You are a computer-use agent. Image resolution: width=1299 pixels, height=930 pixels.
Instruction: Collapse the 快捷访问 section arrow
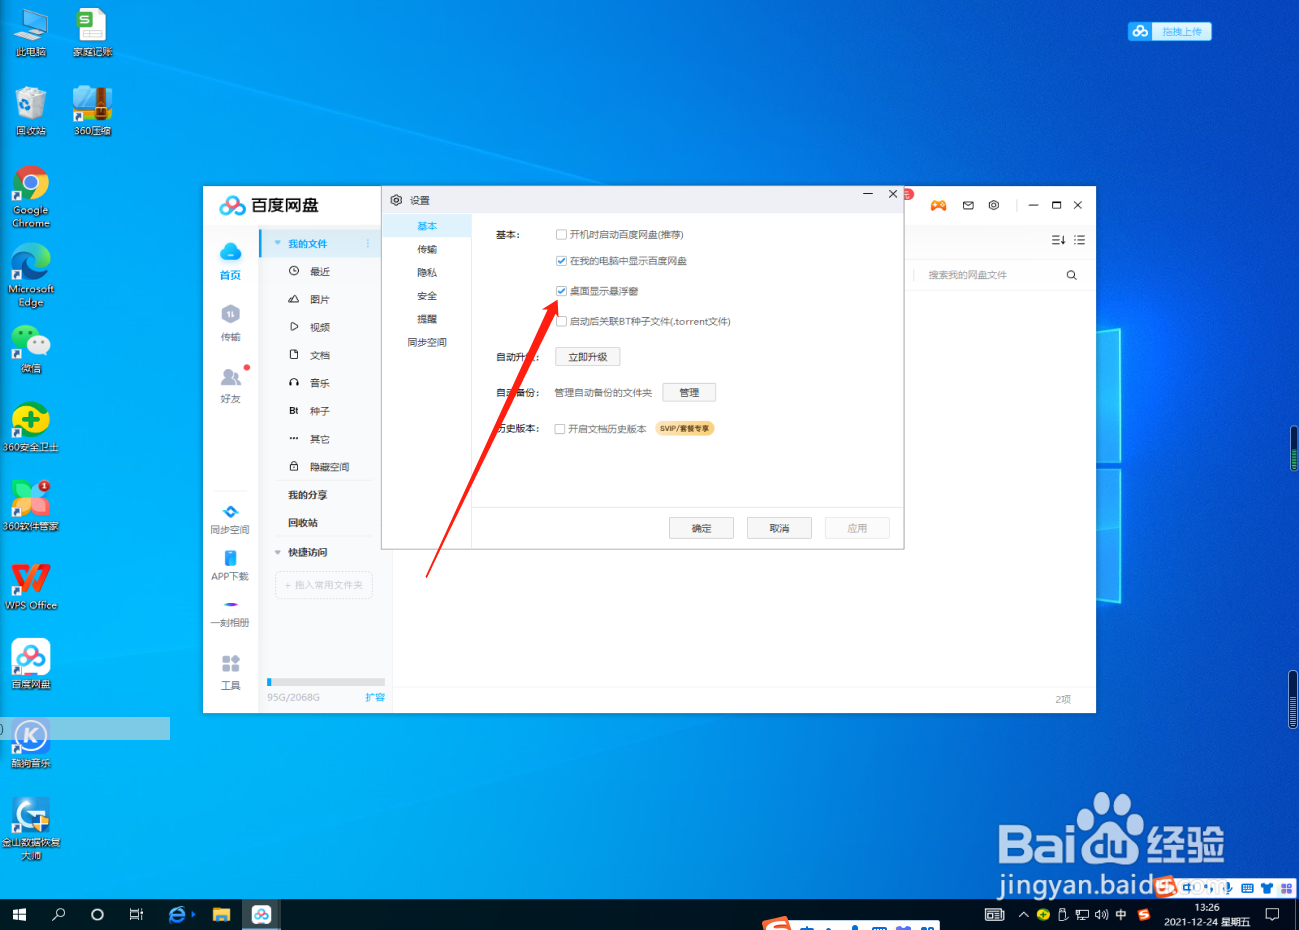click(x=277, y=552)
